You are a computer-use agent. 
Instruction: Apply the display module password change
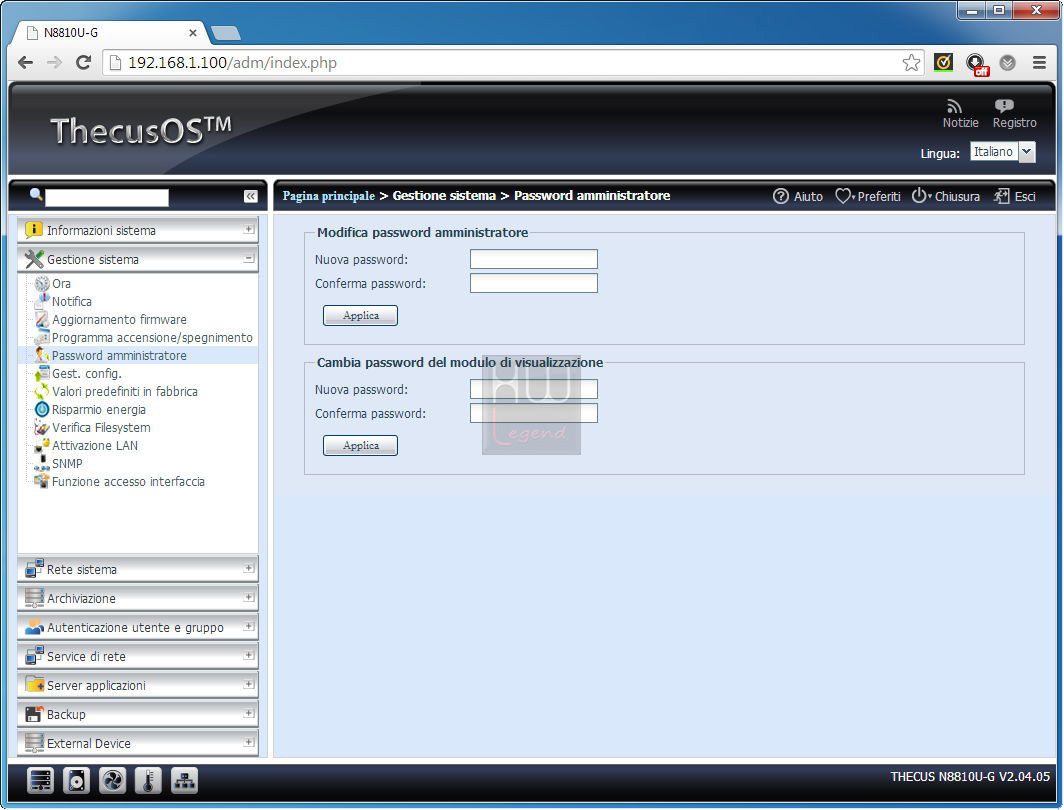point(360,446)
